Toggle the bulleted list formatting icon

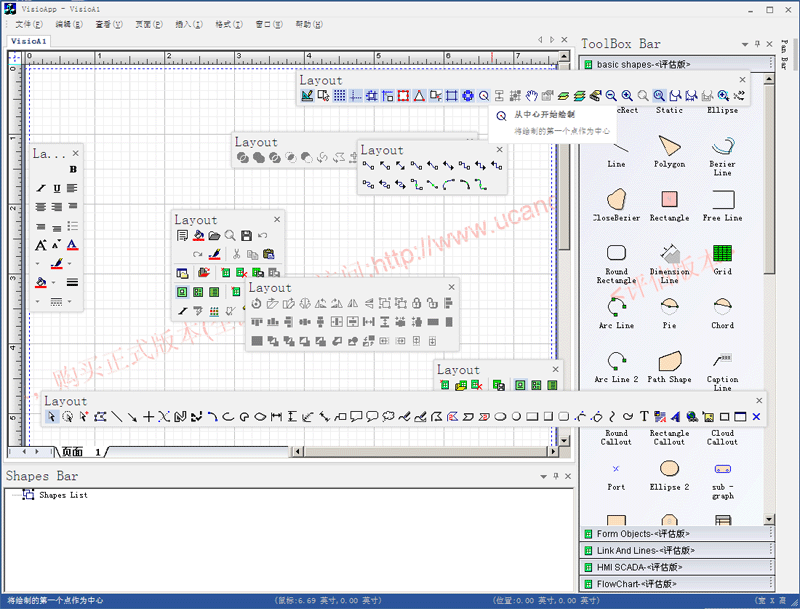[x=73, y=226]
